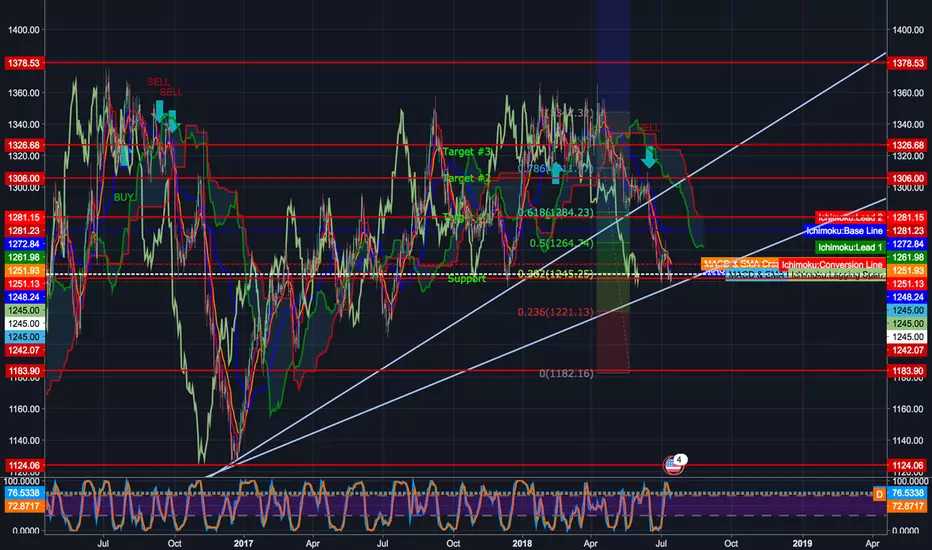Select the Target #2 annotation
The height and width of the screenshot is (550, 932).
(x=467, y=178)
